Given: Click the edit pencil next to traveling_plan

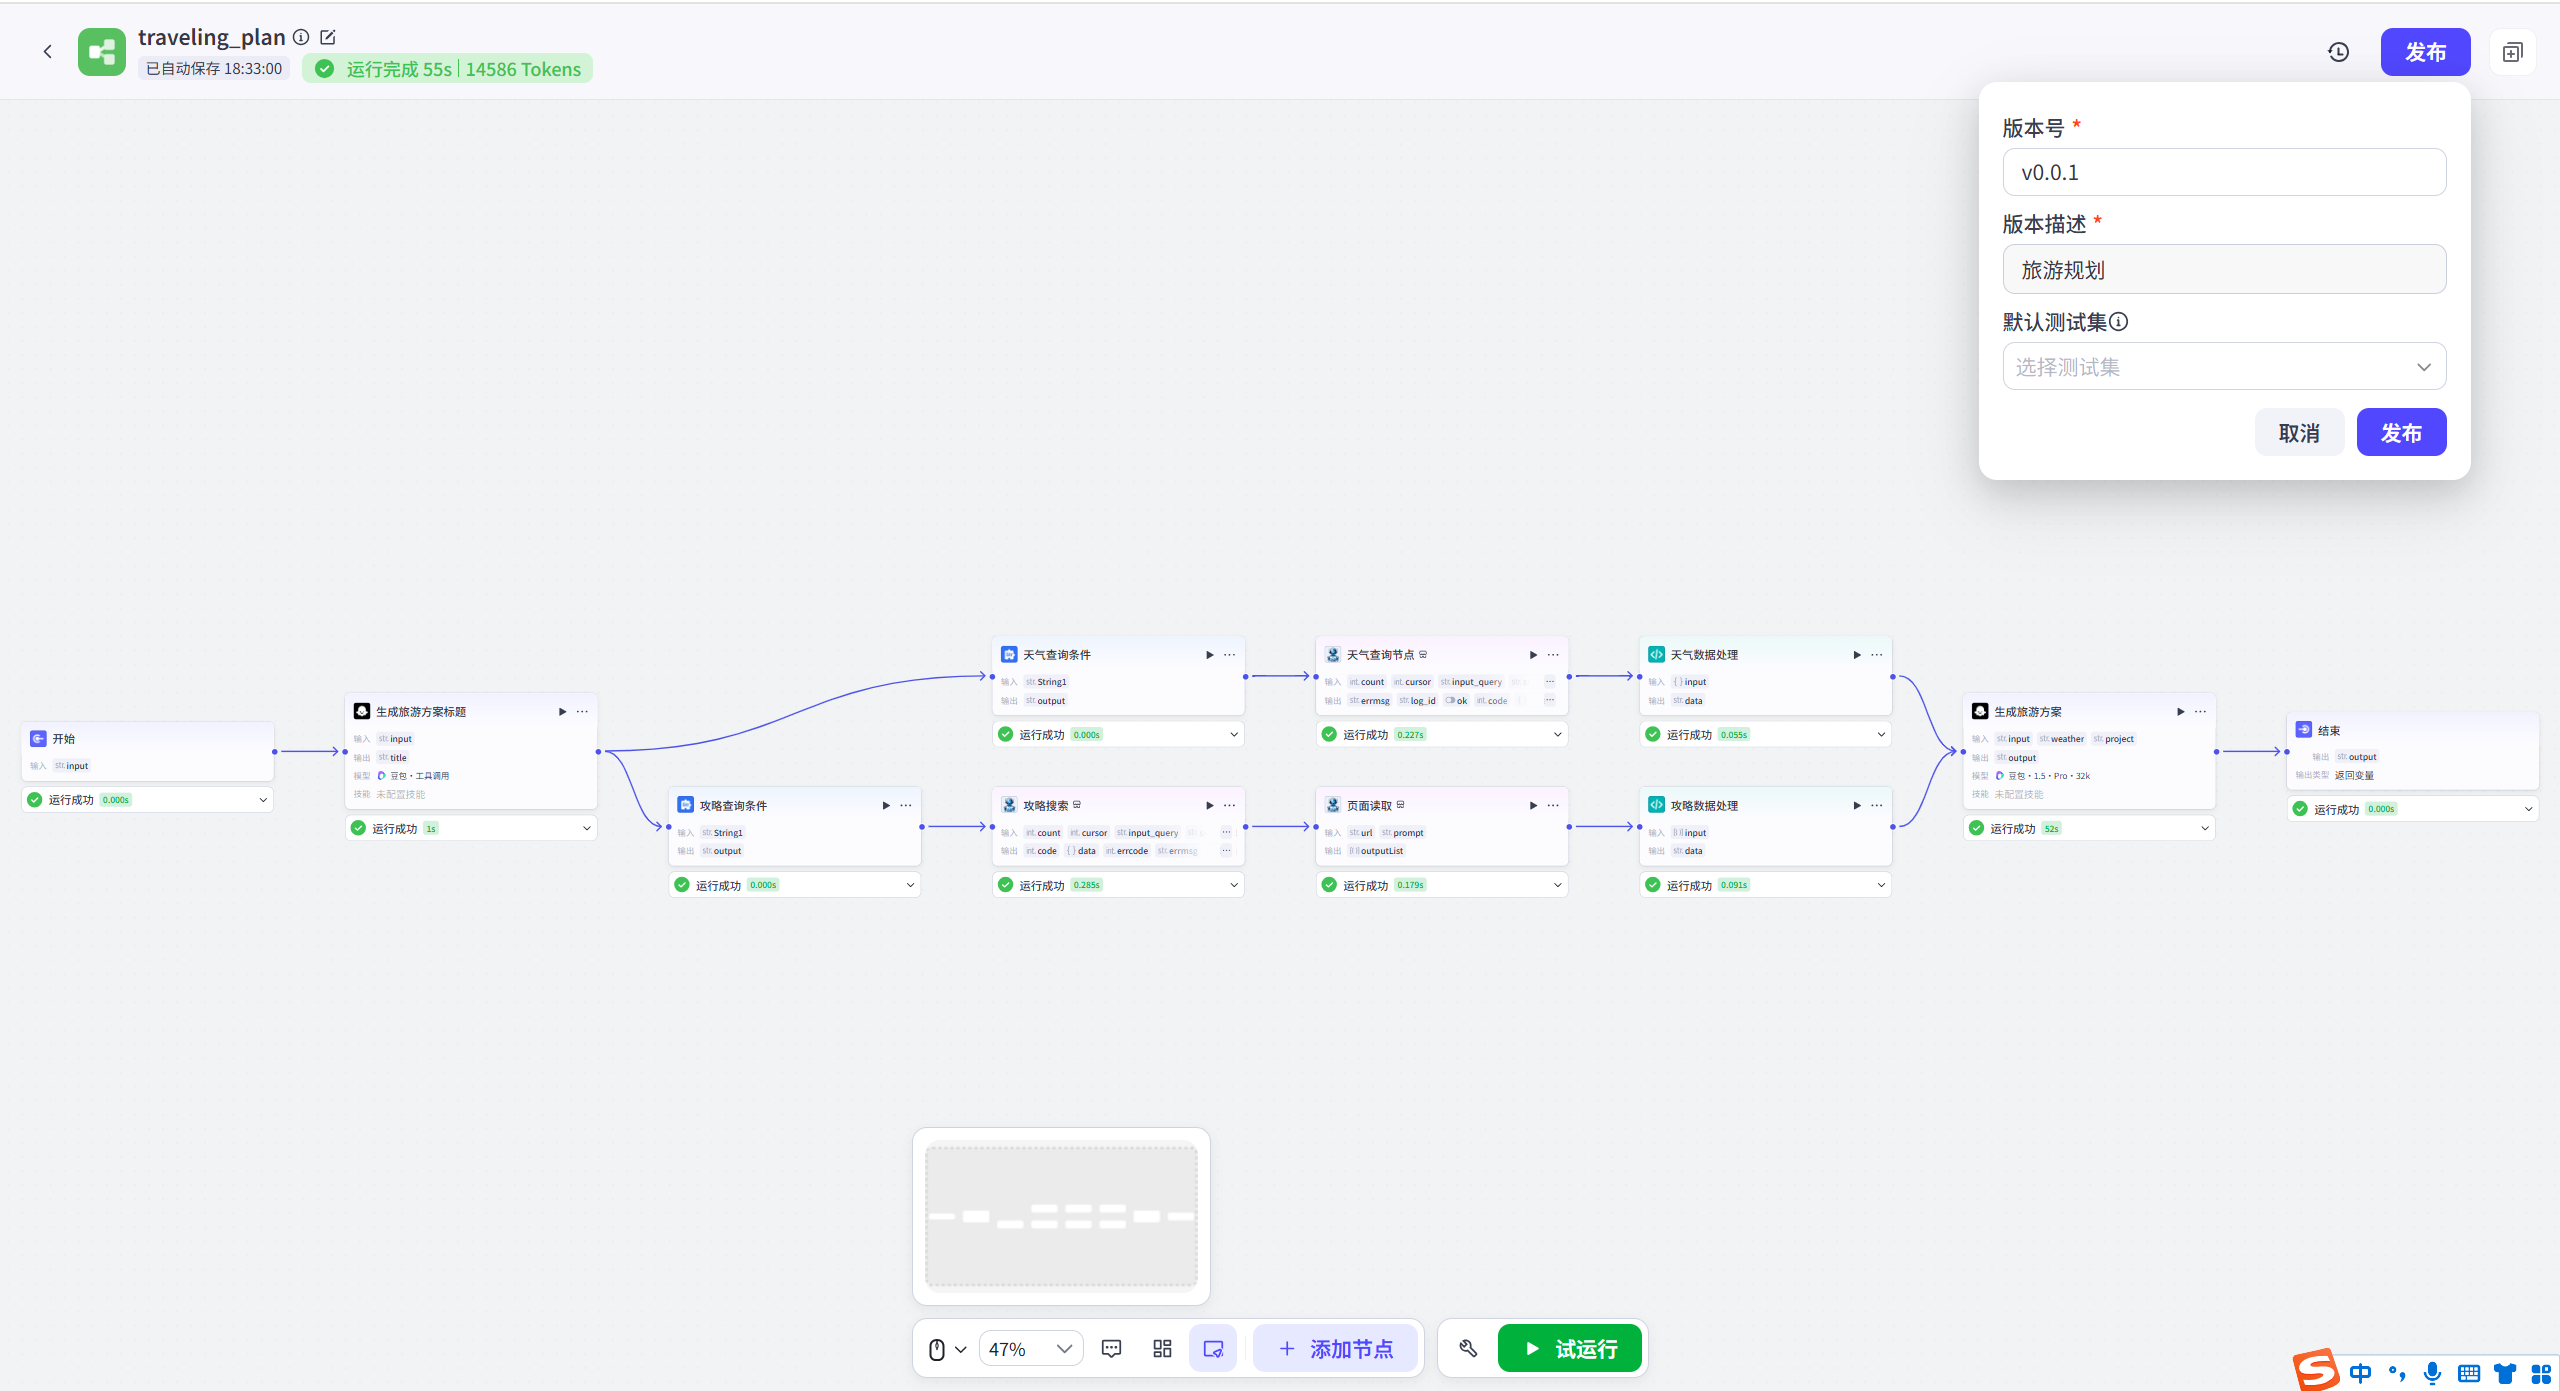Looking at the screenshot, I should coord(328,37).
